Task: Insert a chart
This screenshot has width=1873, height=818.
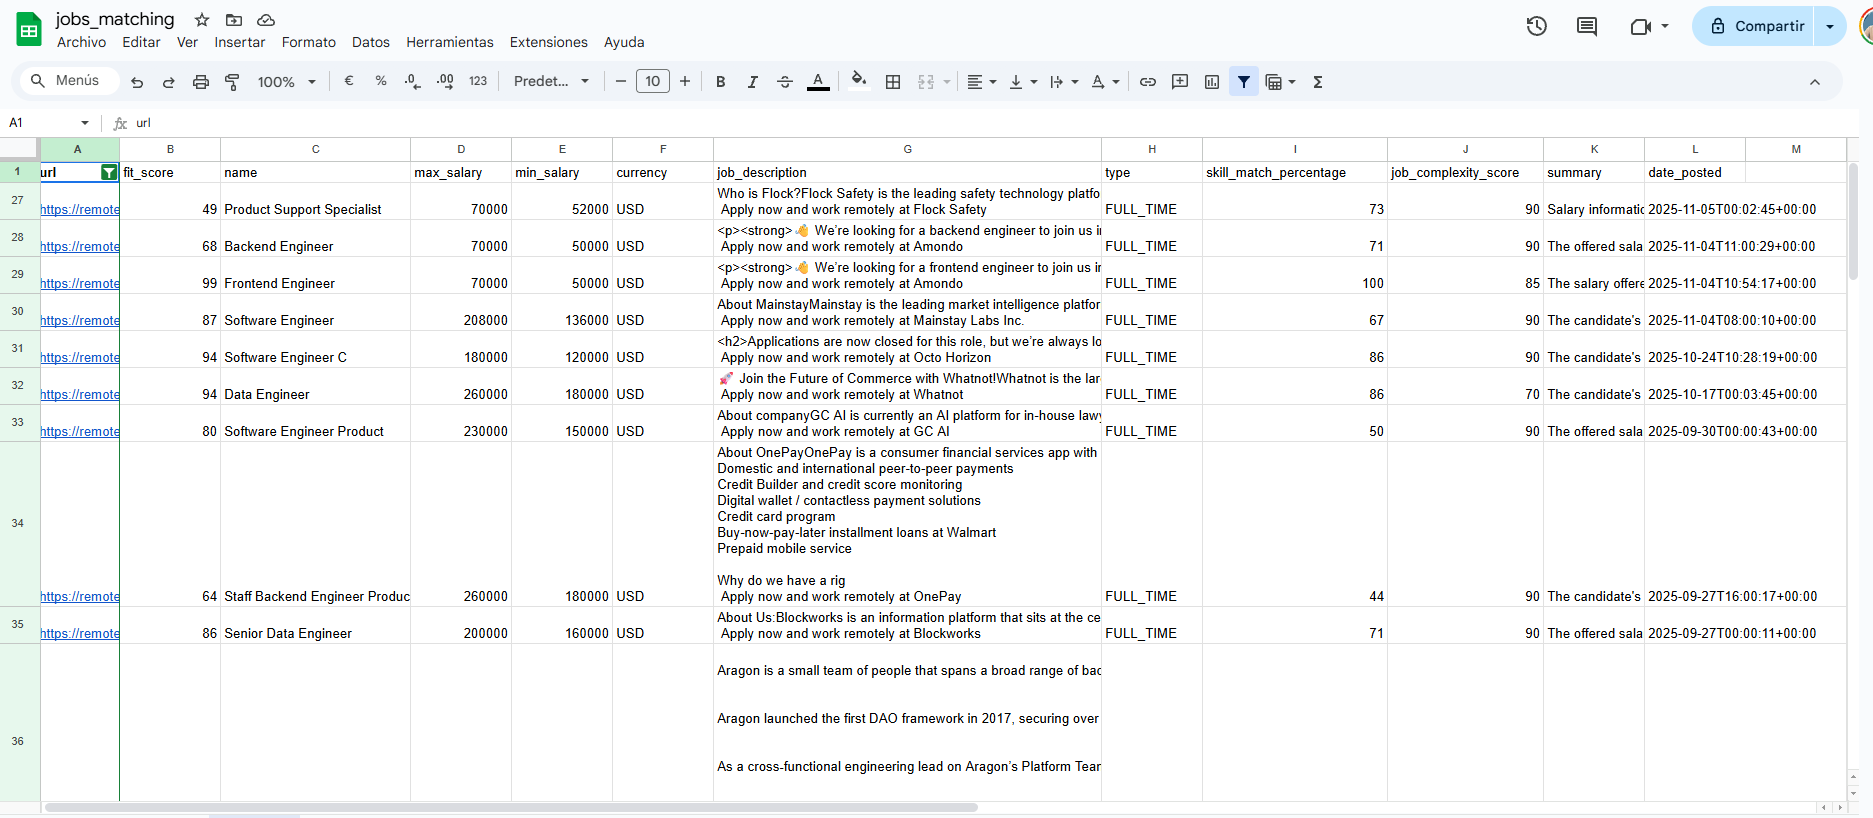Action: pyautogui.click(x=1212, y=82)
